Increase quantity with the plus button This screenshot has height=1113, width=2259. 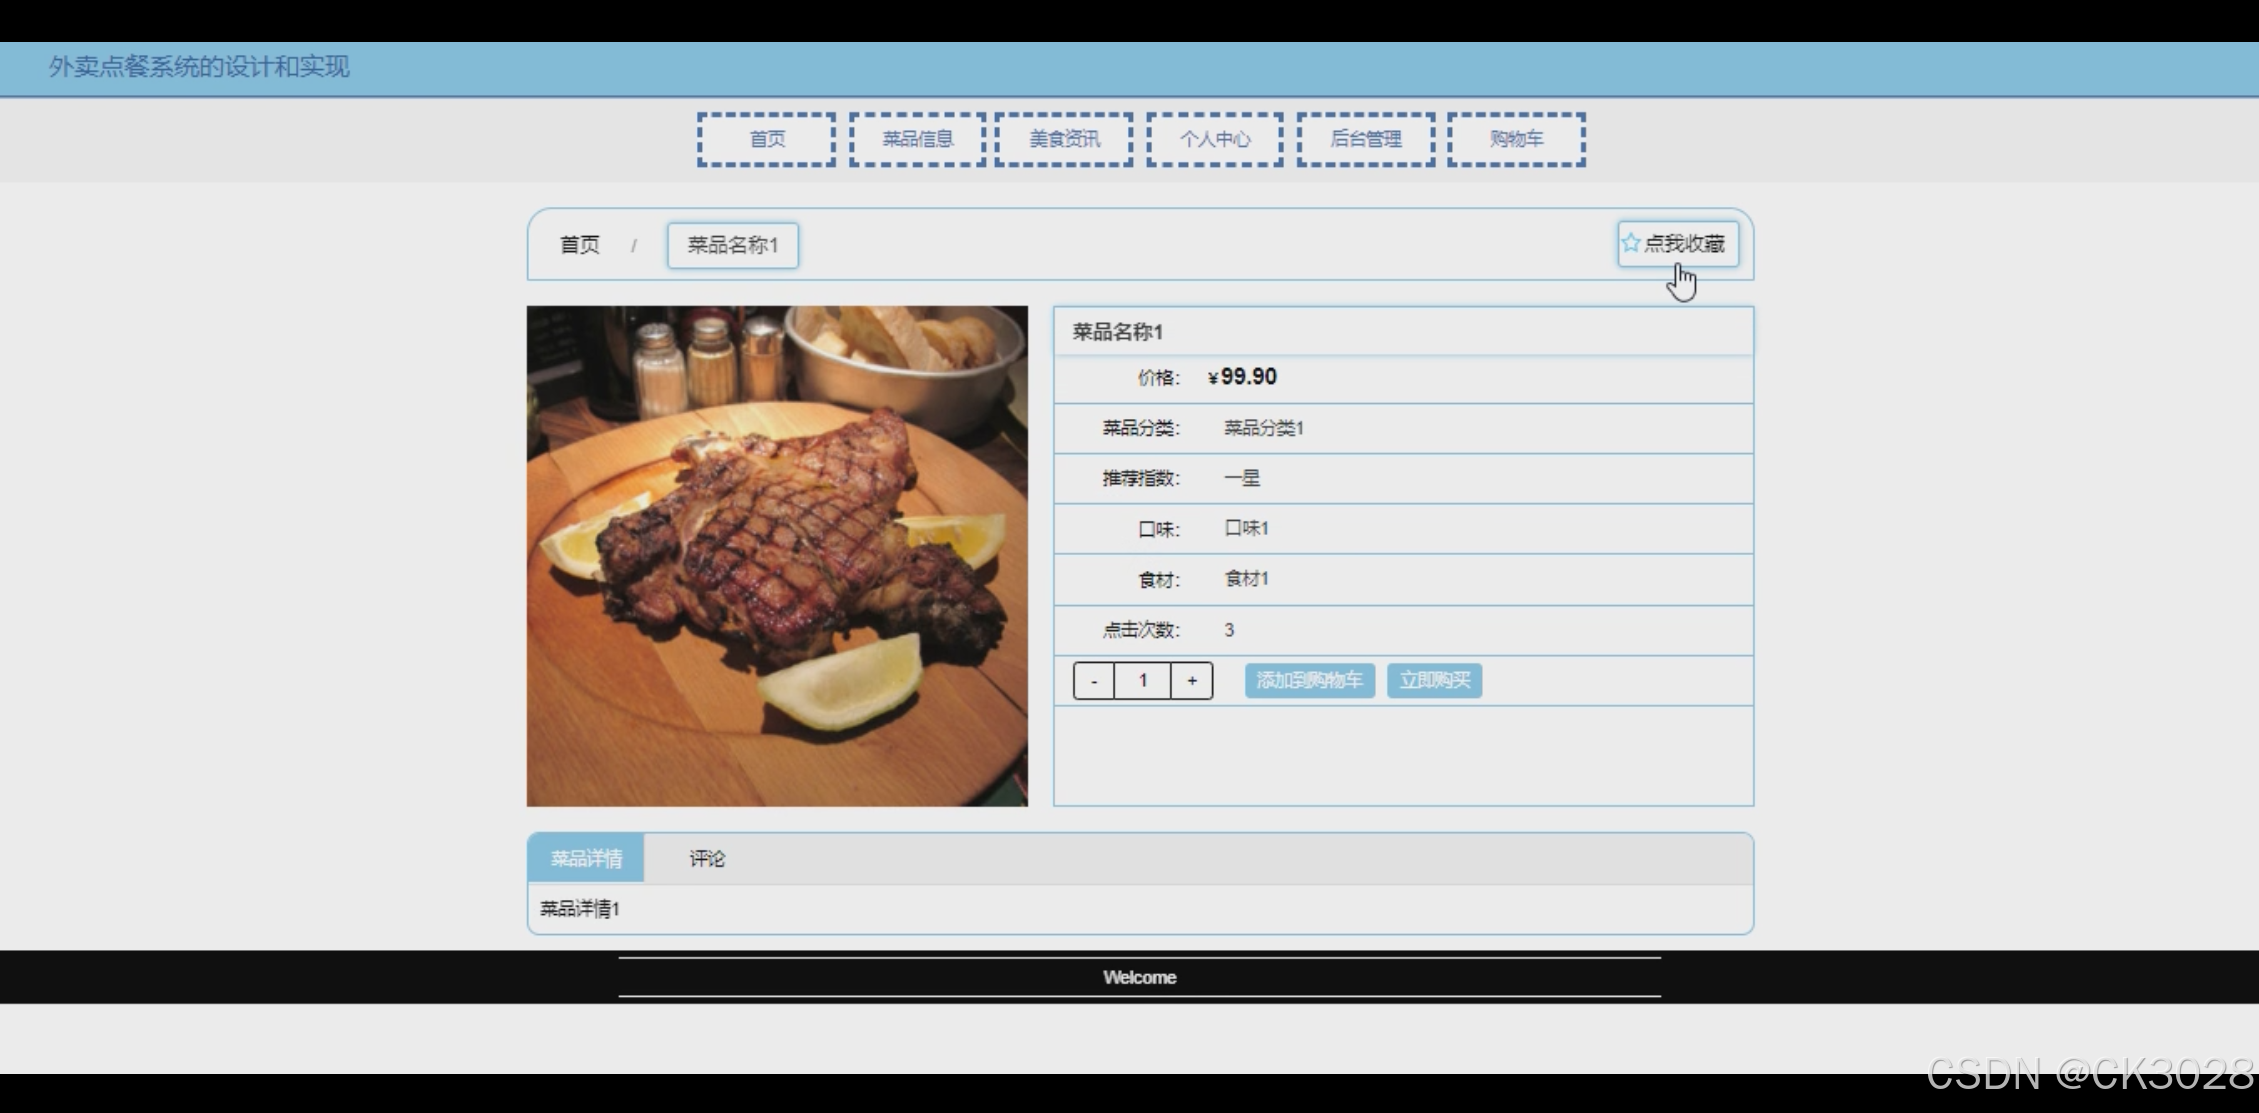click(x=1192, y=681)
